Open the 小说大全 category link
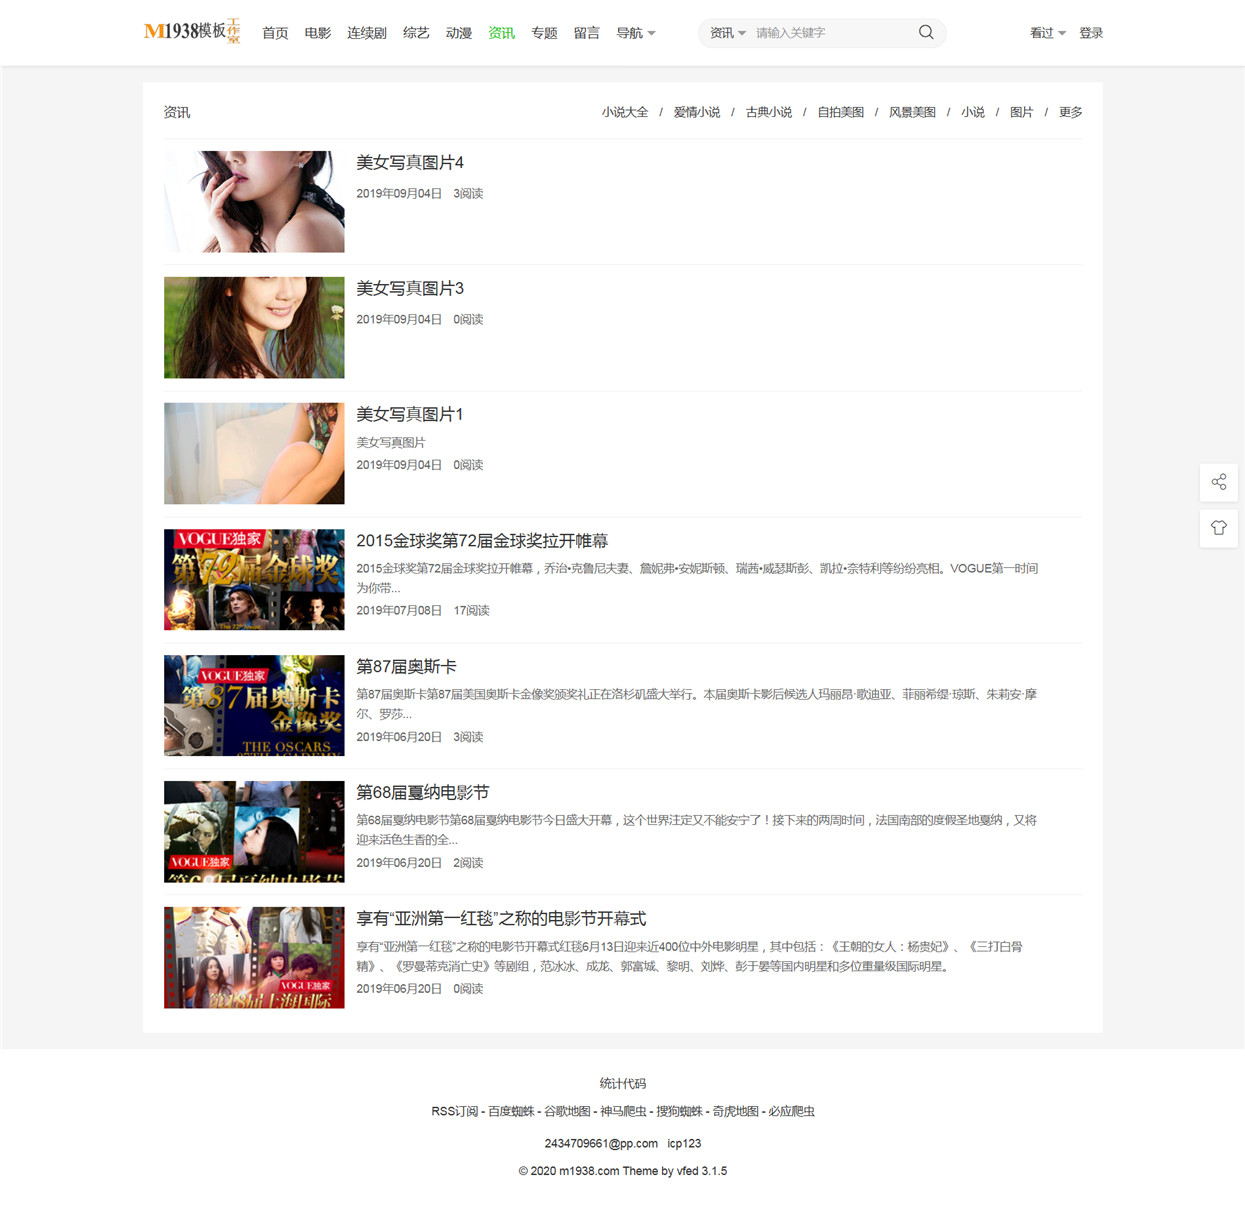Viewport: 1245px width, 1205px height. pyautogui.click(x=625, y=112)
